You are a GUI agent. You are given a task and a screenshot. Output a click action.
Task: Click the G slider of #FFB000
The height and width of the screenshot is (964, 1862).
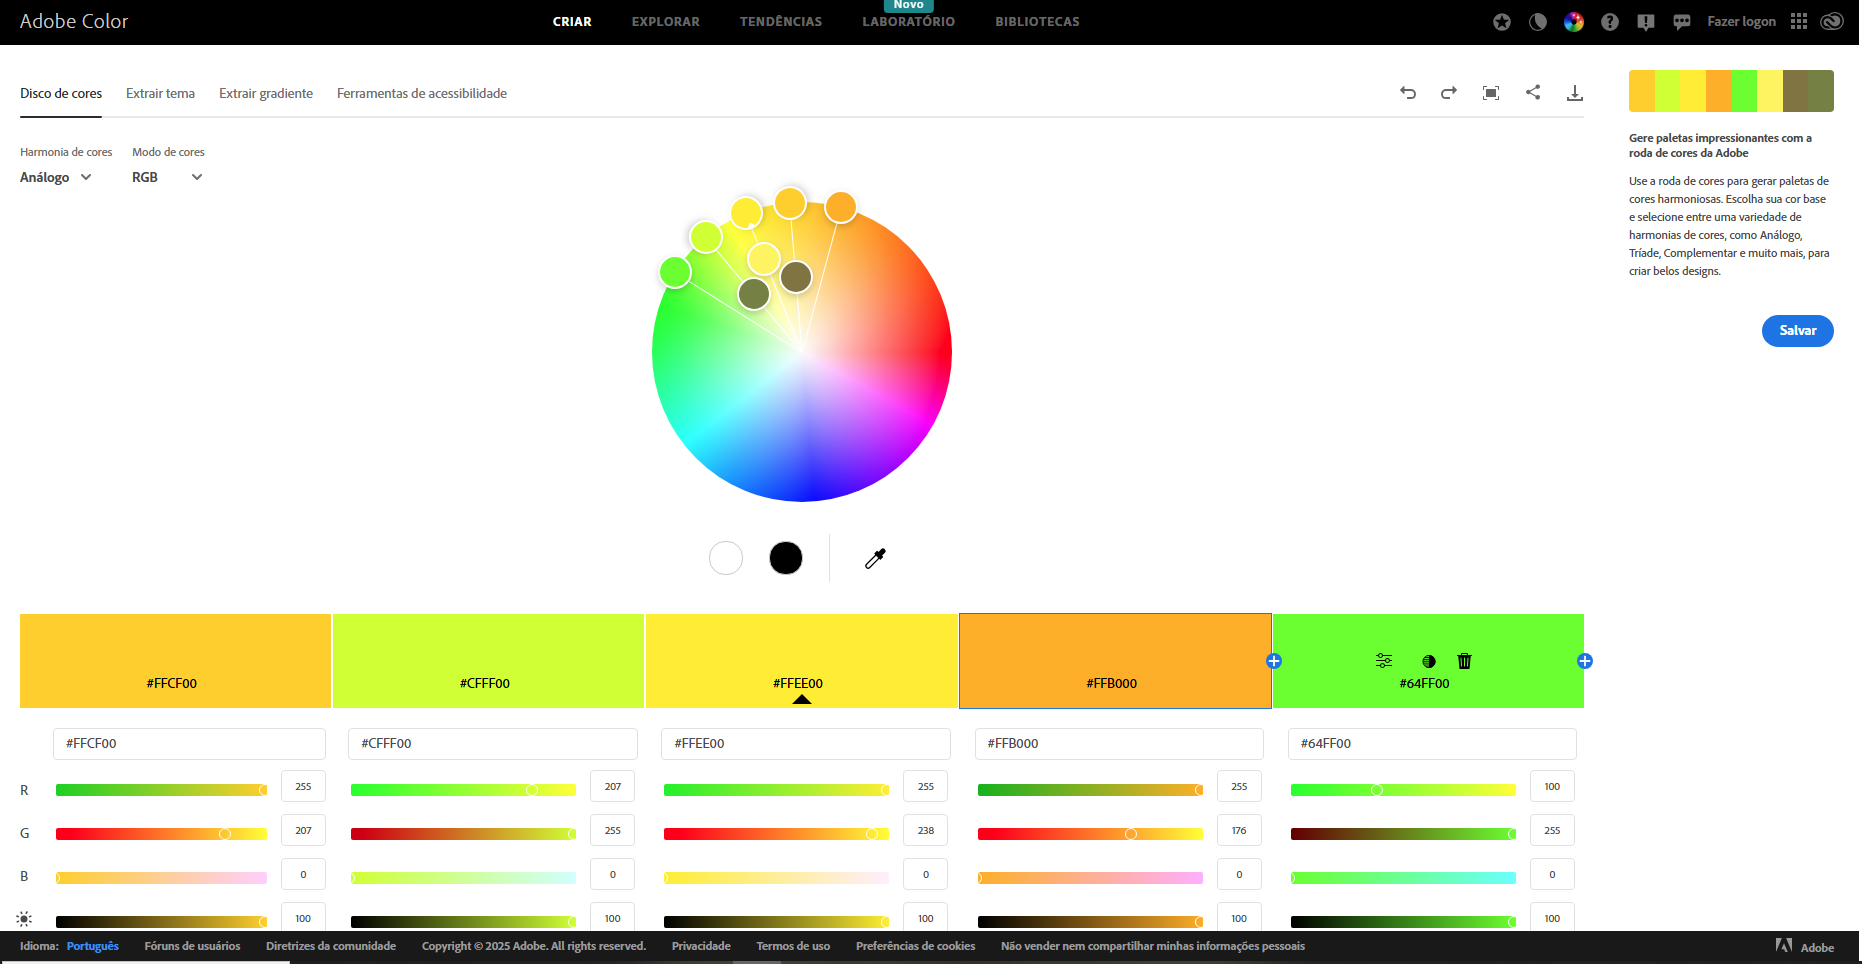point(1090,834)
